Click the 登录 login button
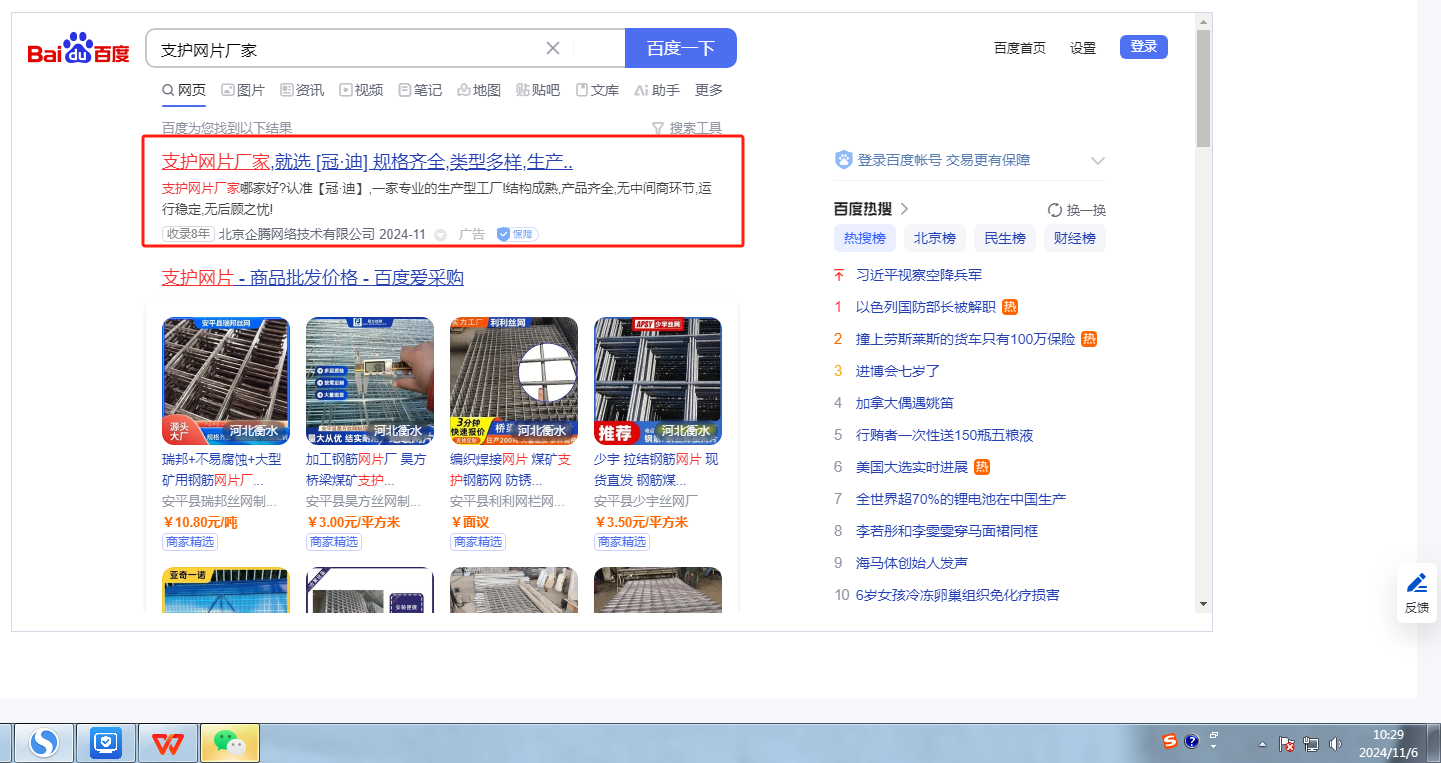This screenshot has width=1441, height=763. [1144, 46]
